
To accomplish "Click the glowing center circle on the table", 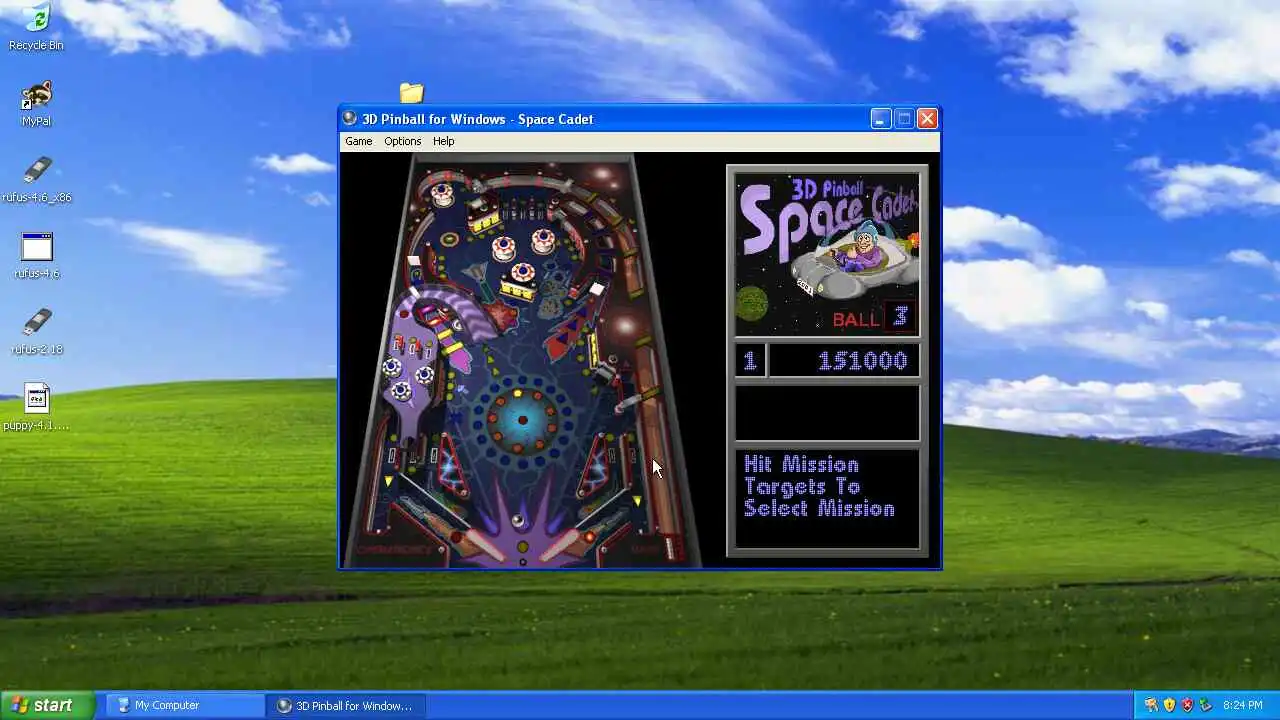I will tap(521, 419).
